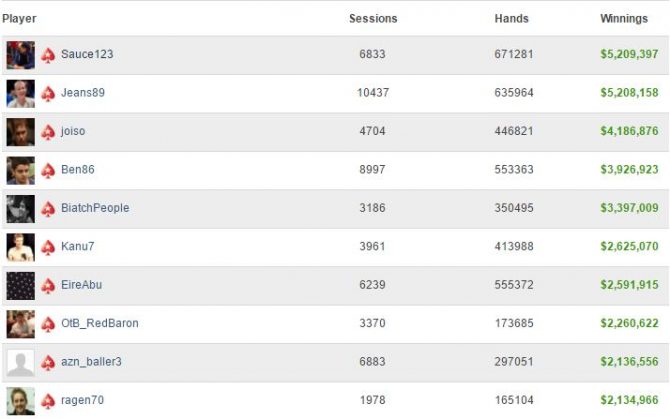Click the red spade icon next to joiso
The width and height of the screenshot is (670, 419).
48,132
